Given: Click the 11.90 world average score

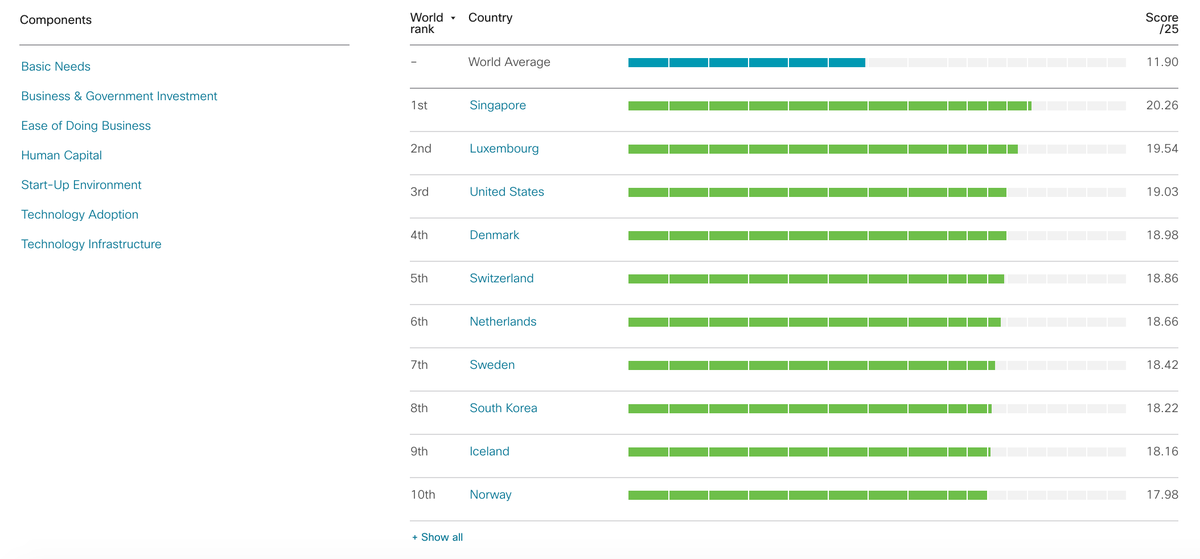Looking at the screenshot, I should coord(1162,62).
